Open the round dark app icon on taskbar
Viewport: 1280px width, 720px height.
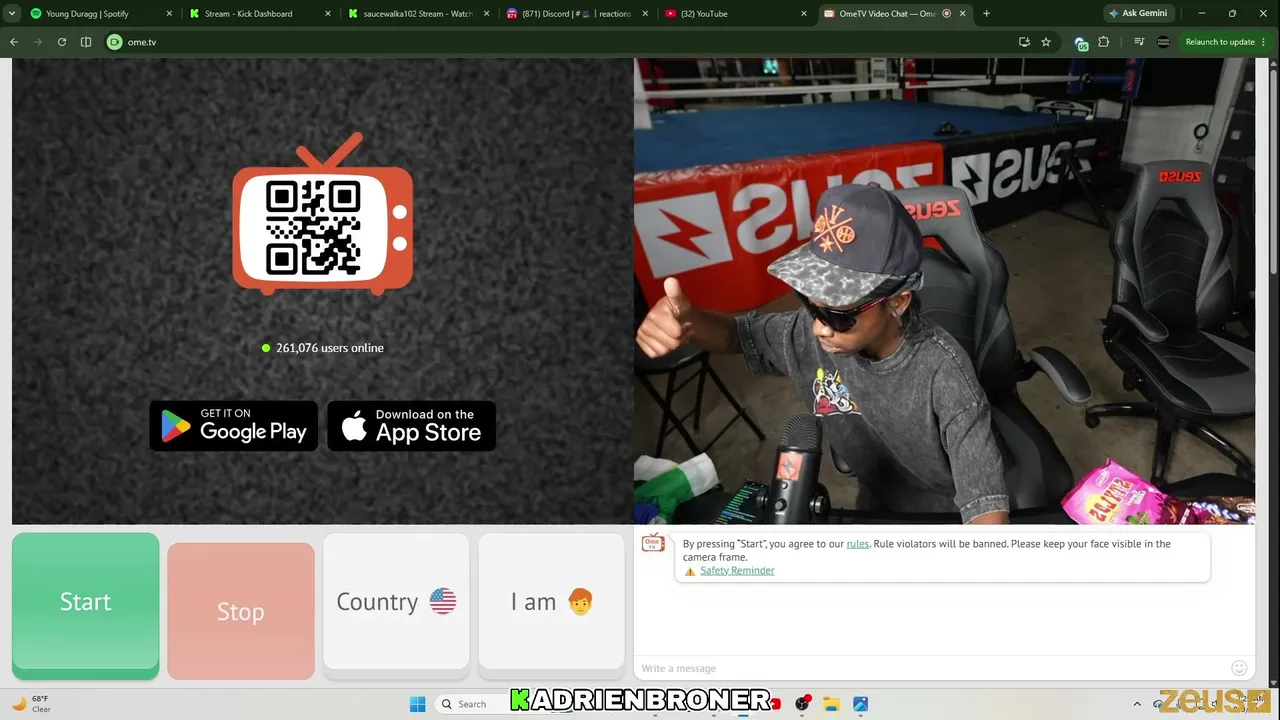click(802, 704)
